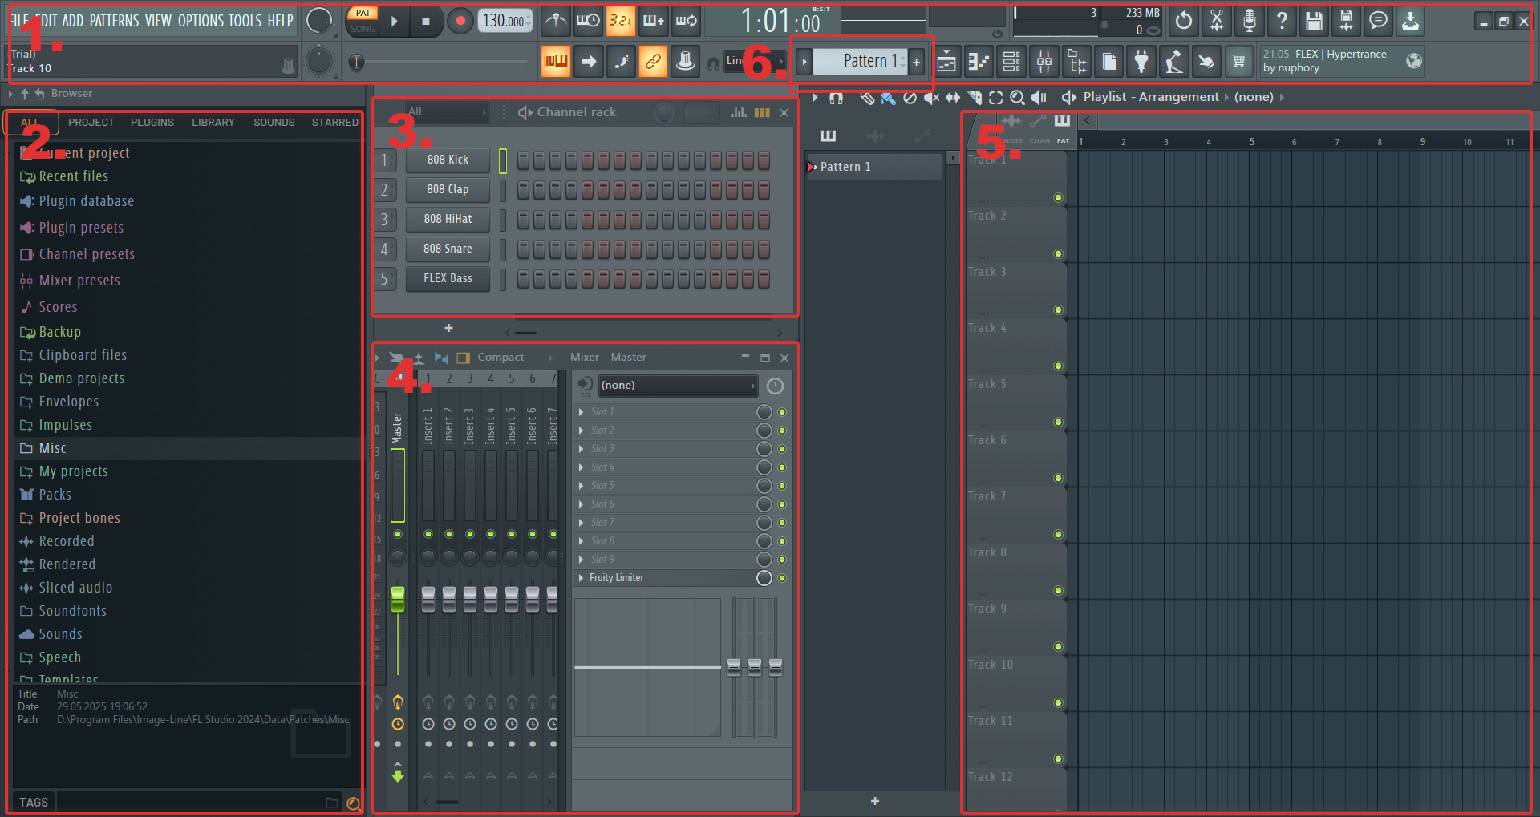Switch to Browser PLUGINS tab
This screenshot has height=817, width=1540.
click(x=152, y=122)
